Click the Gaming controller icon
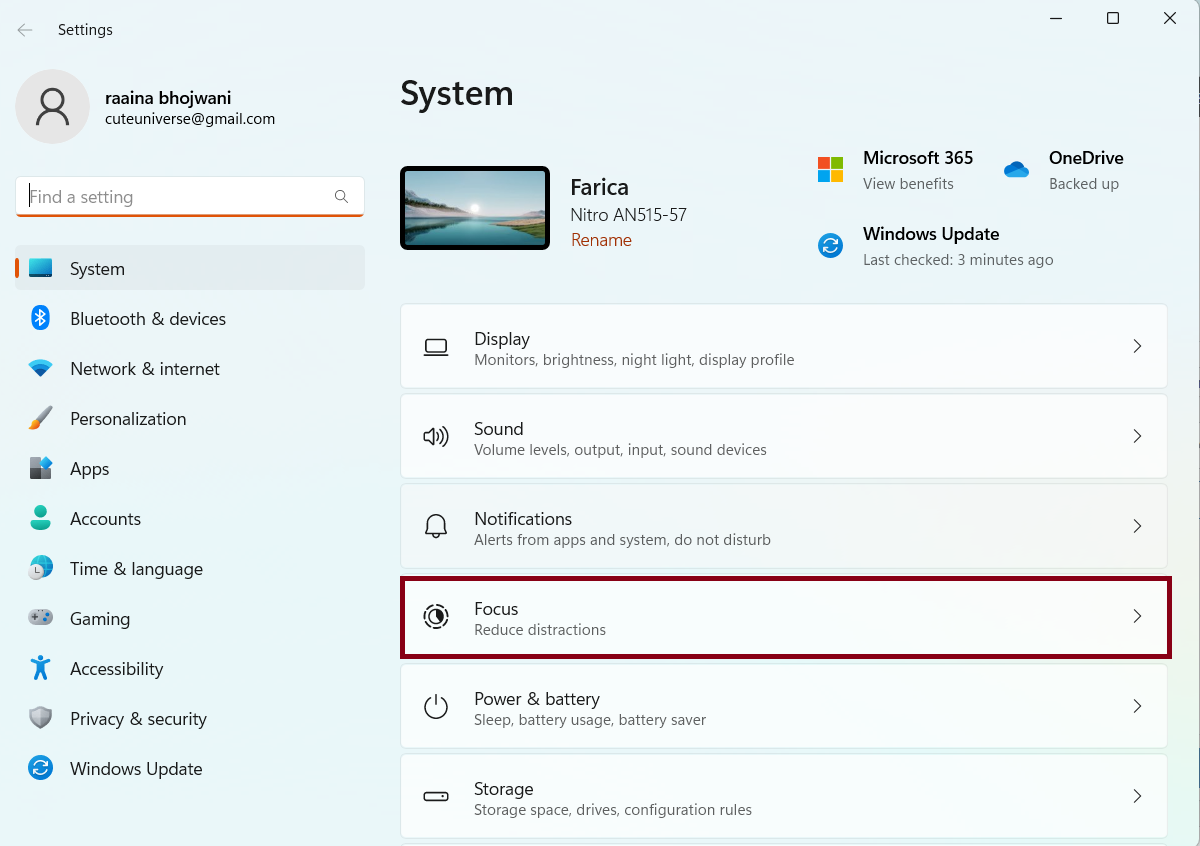The height and width of the screenshot is (846, 1200). pyautogui.click(x=40, y=618)
